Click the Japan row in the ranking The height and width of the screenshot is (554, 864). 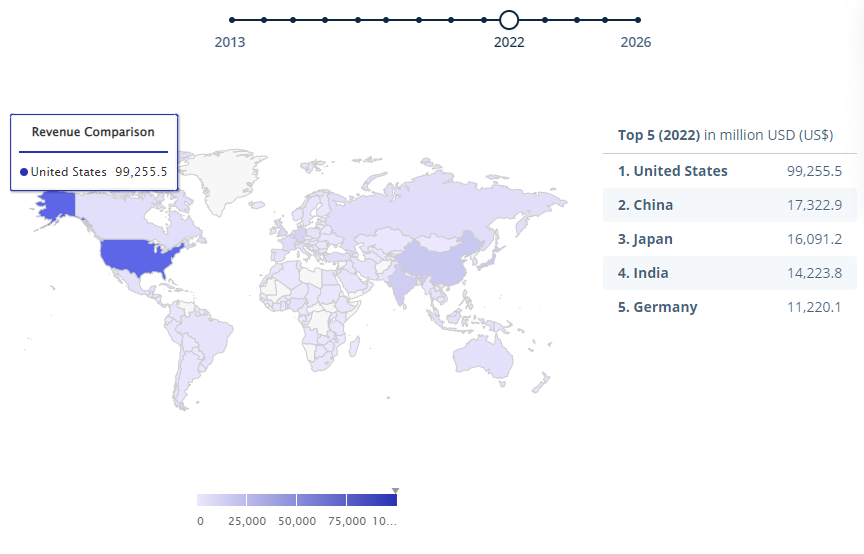coord(729,239)
